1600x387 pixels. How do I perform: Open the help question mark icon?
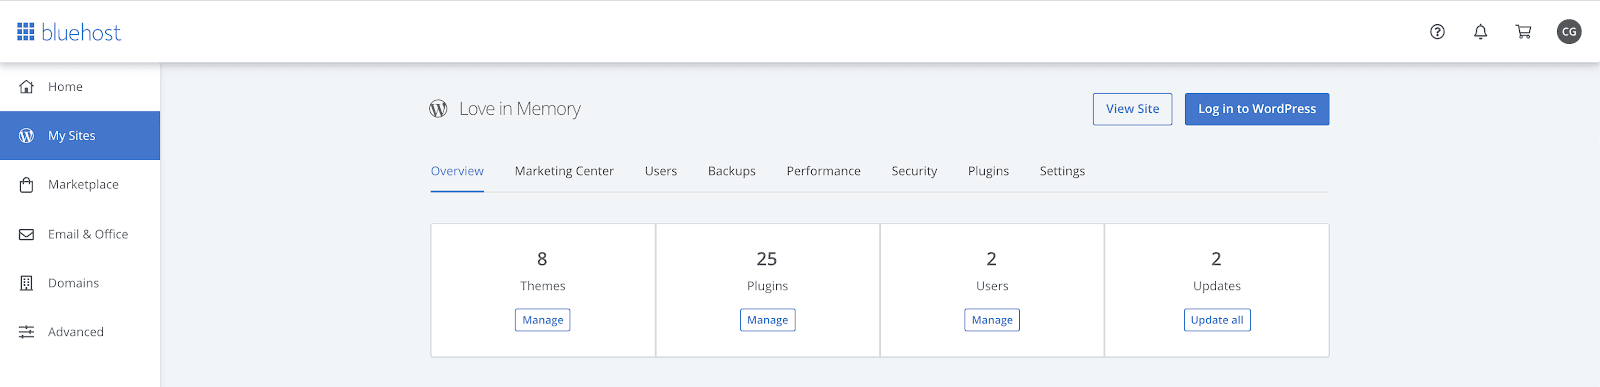1437,32
